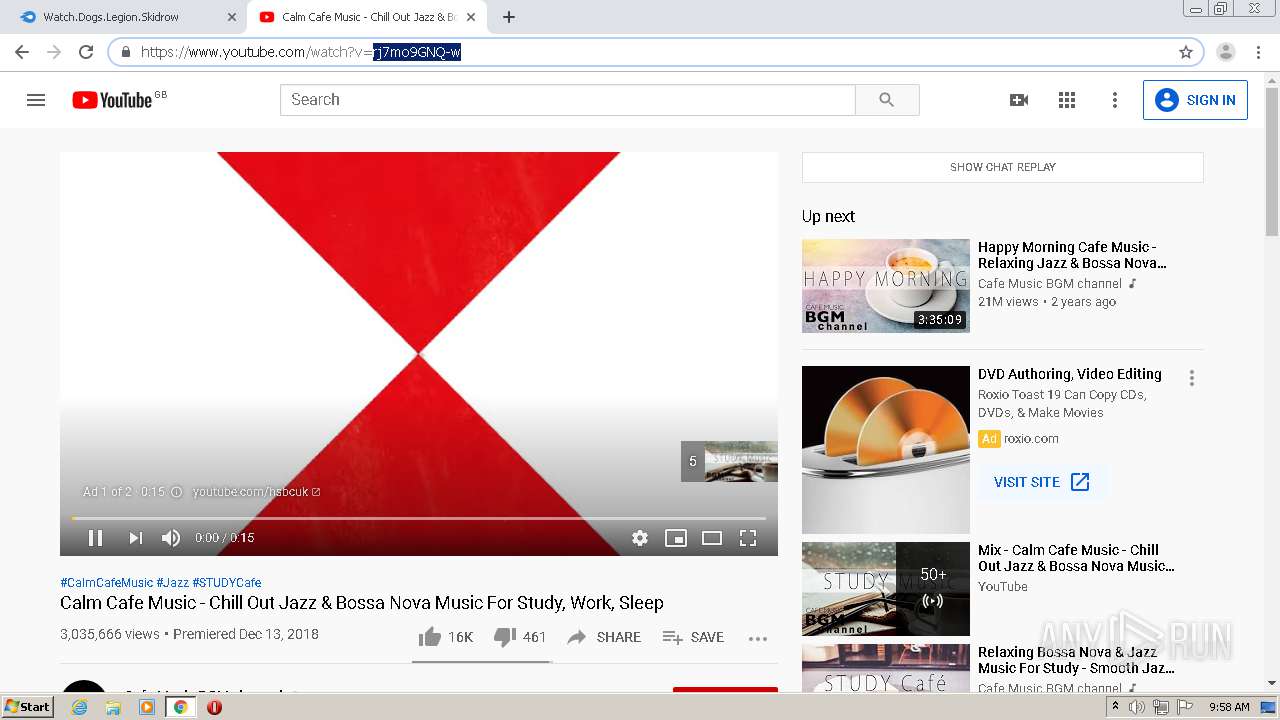Go back in browser history
The width and height of the screenshot is (1280, 720).
22,52
